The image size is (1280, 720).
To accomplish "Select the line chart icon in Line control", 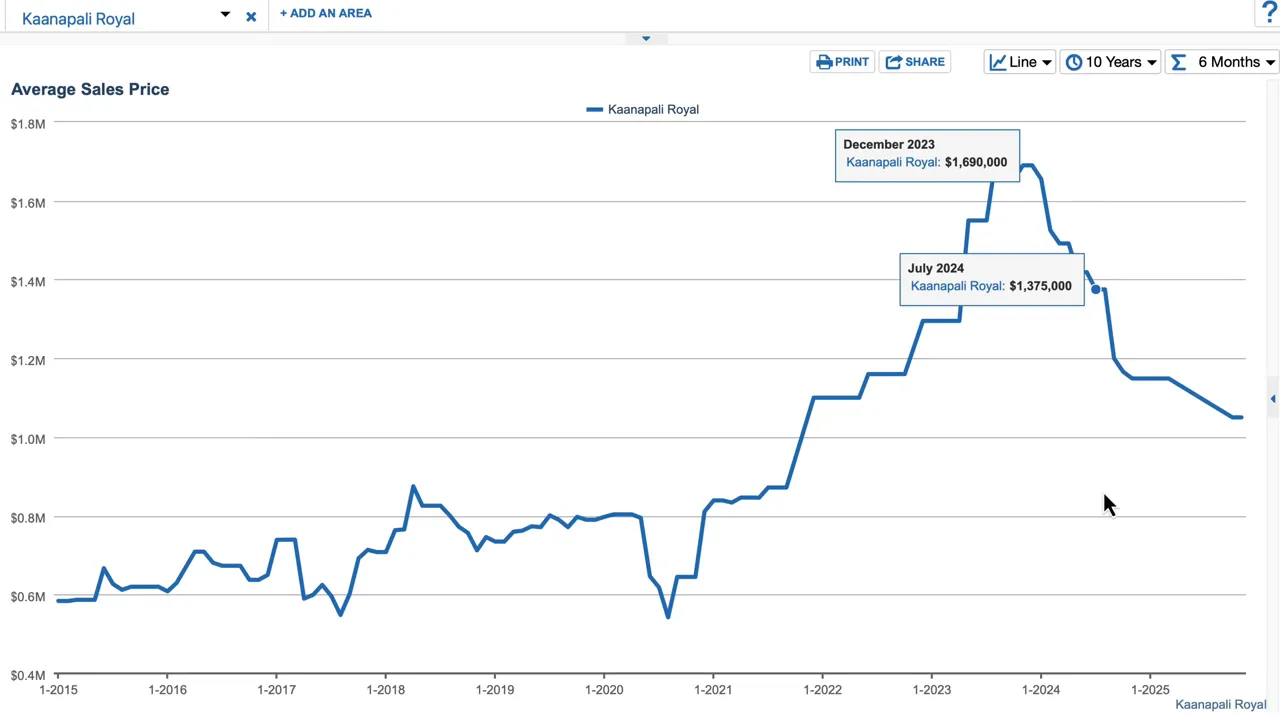I will click(997, 61).
